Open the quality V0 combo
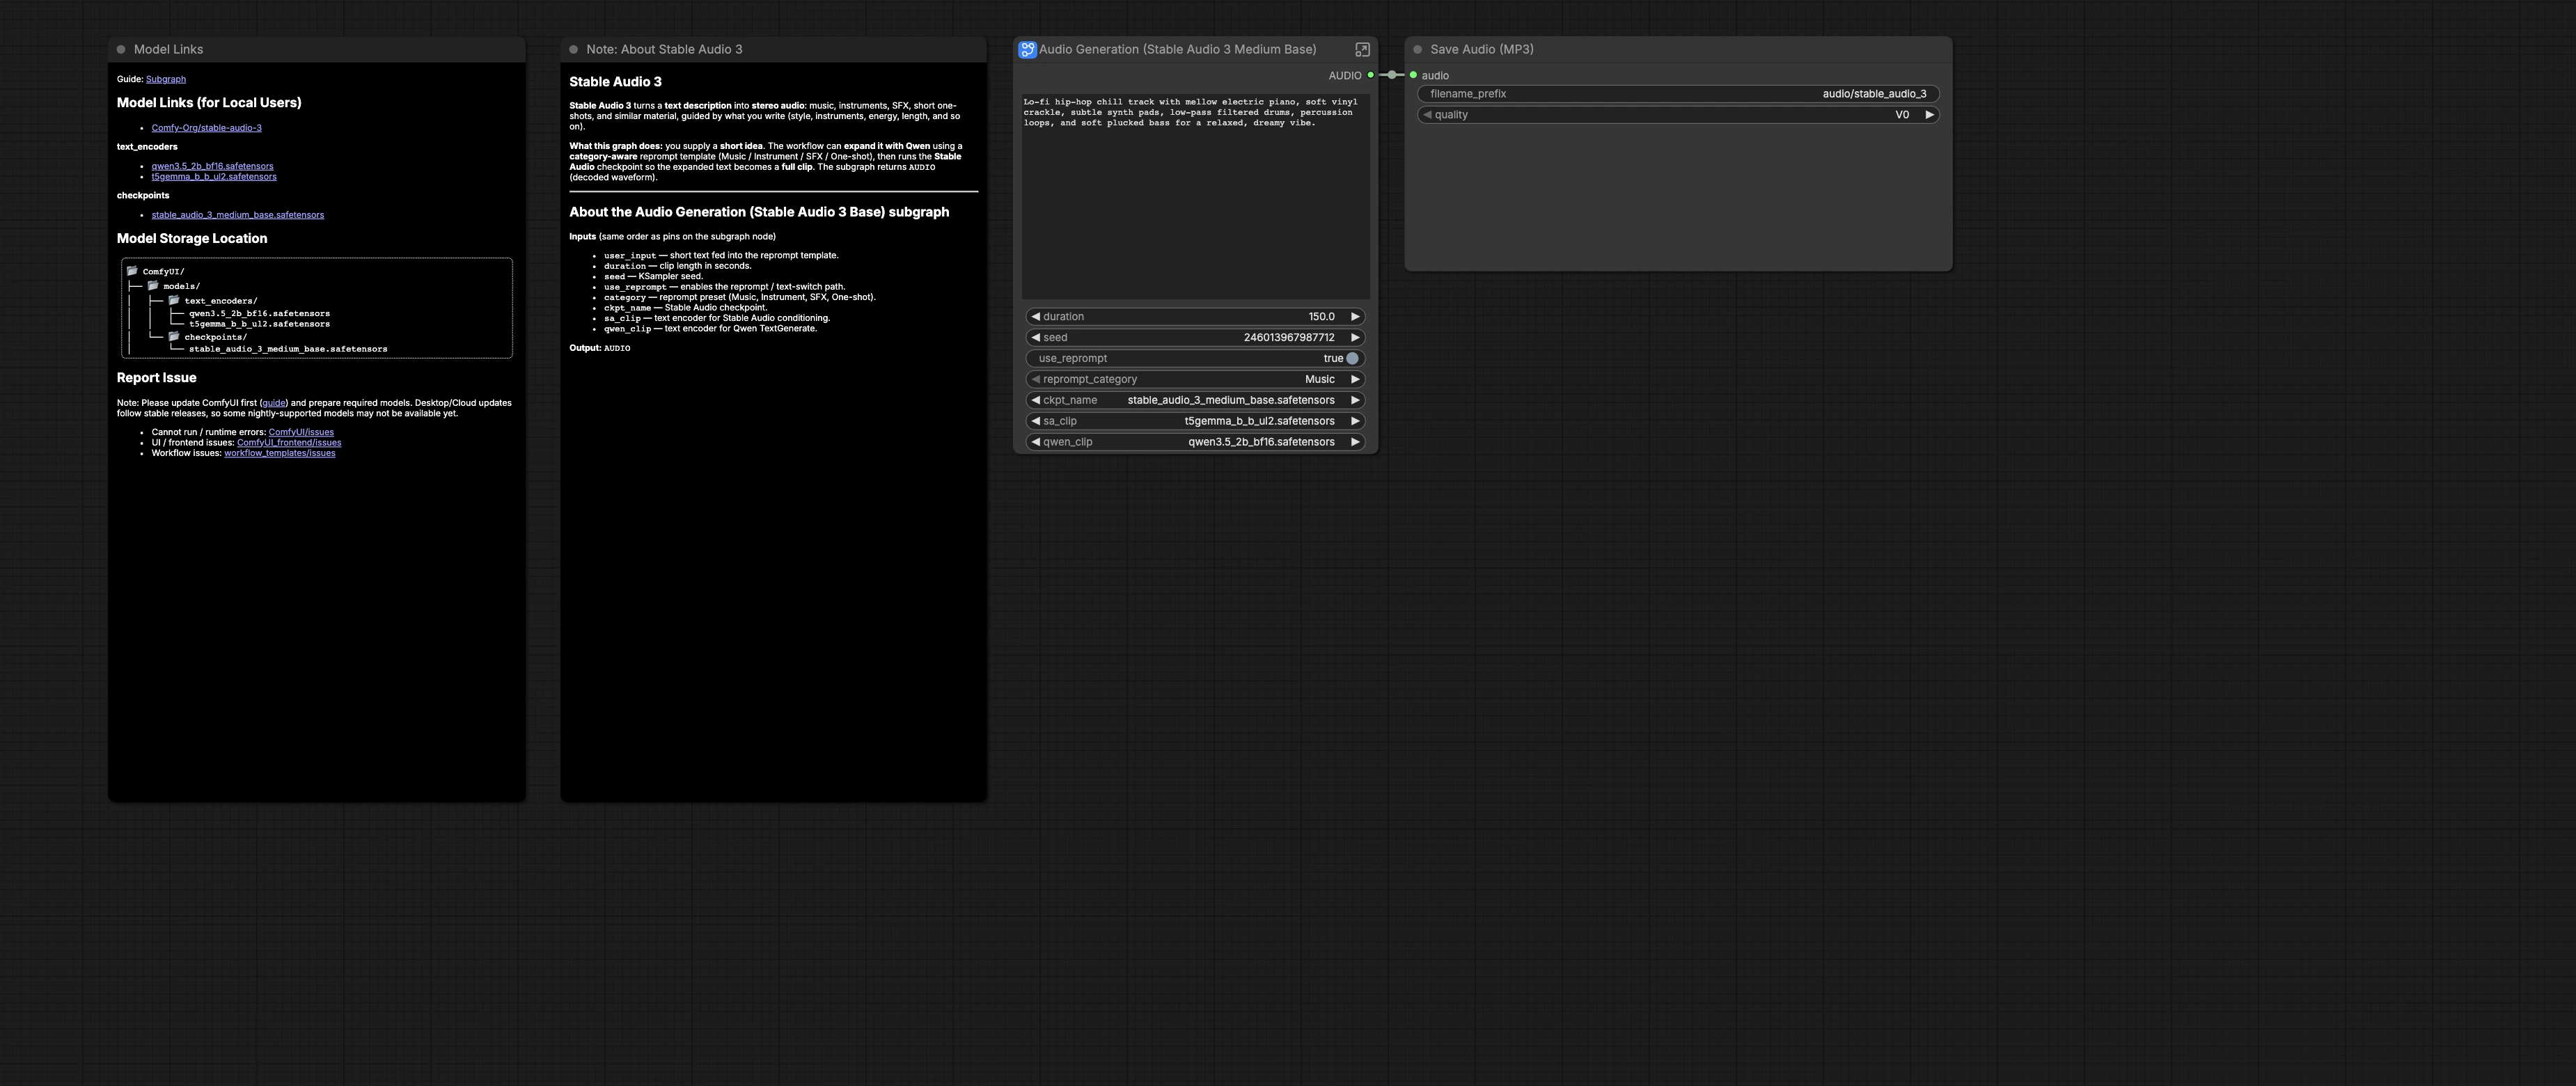The height and width of the screenshot is (1086, 2576). [1678, 114]
